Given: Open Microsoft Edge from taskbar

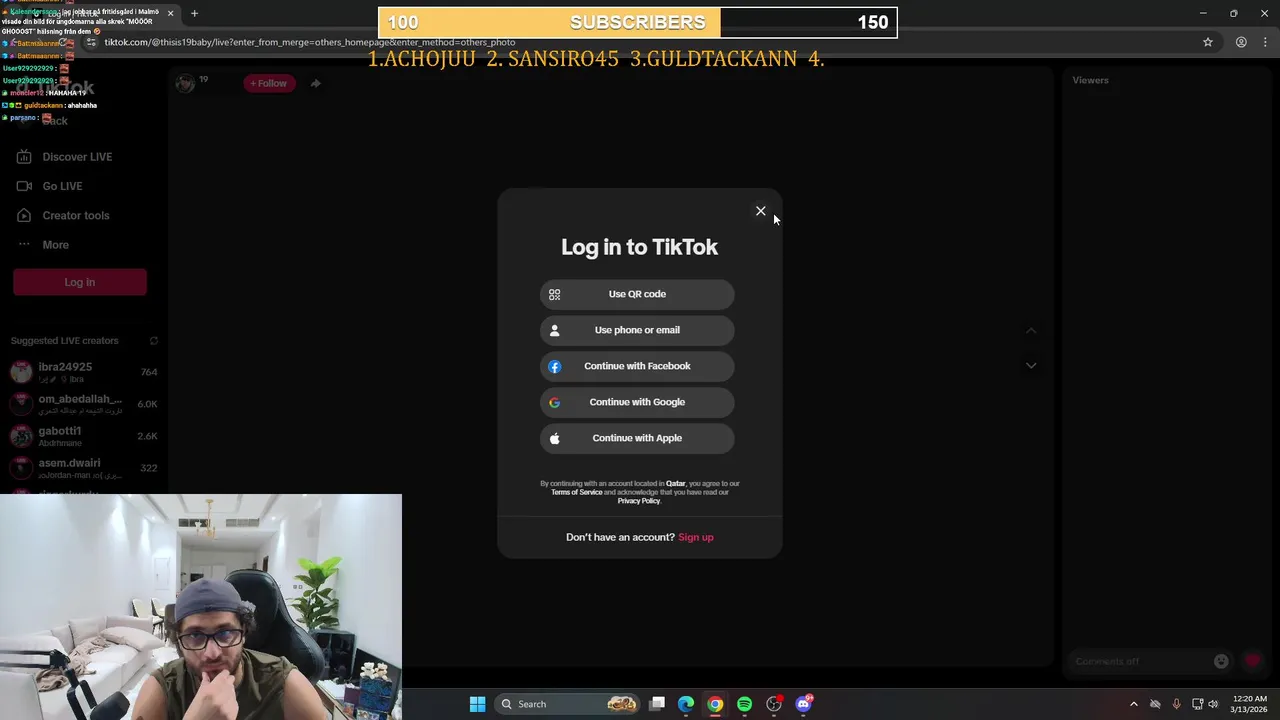Looking at the screenshot, I should [x=686, y=704].
